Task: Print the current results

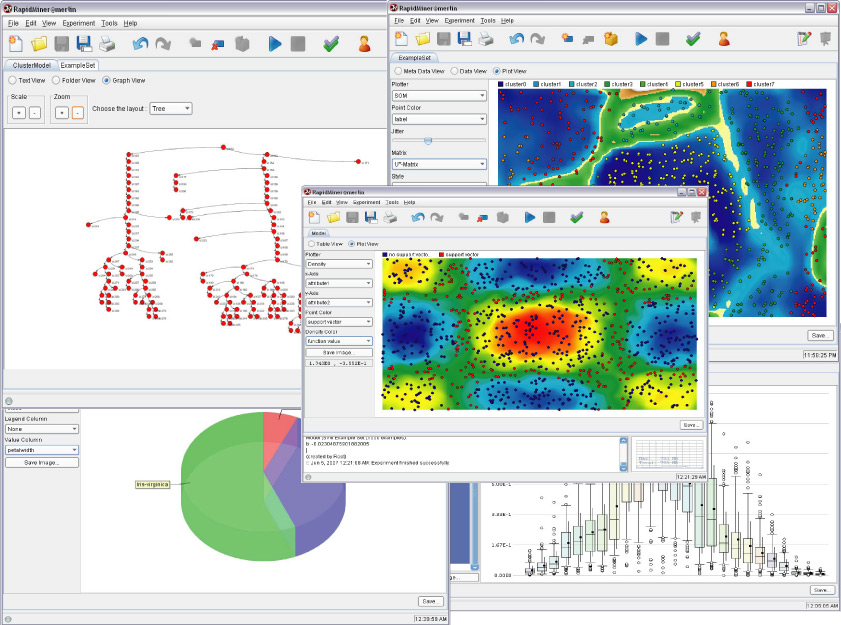Action: [389, 218]
